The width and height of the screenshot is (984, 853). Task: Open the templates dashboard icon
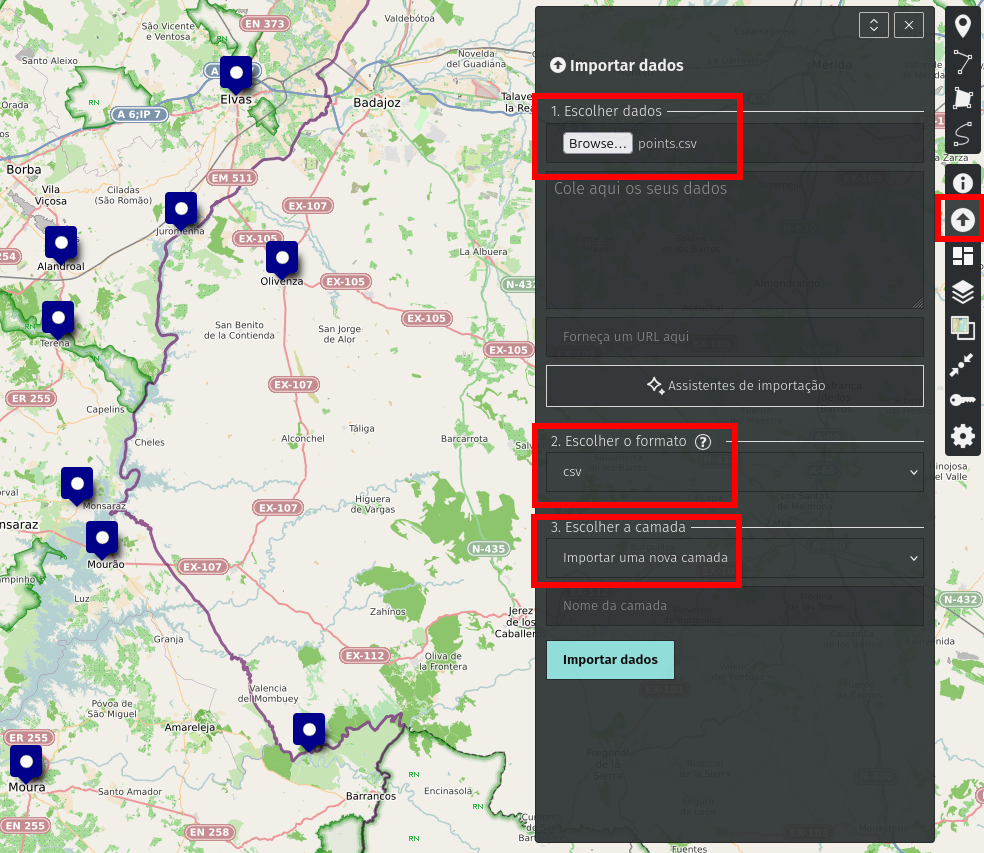pyautogui.click(x=963, y=256)
